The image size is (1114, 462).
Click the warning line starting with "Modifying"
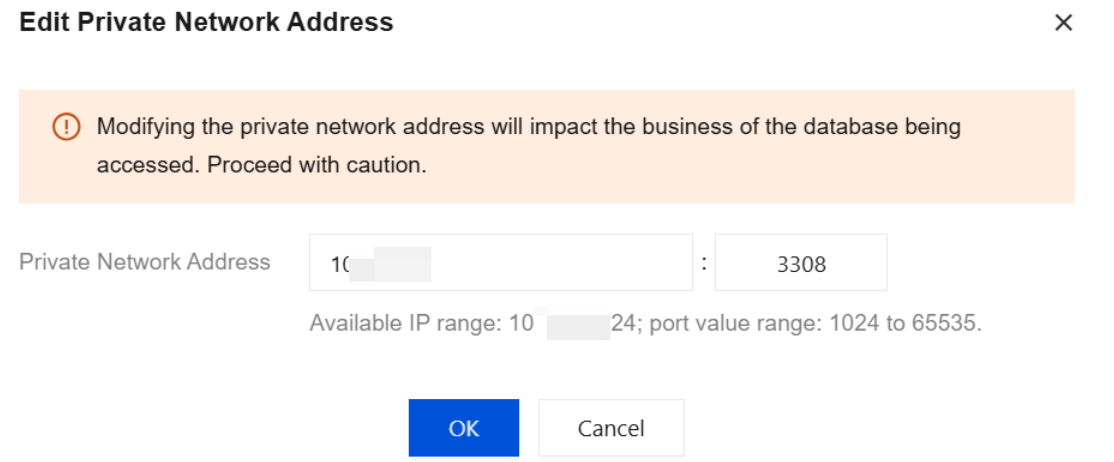click(x=528, y=127)
